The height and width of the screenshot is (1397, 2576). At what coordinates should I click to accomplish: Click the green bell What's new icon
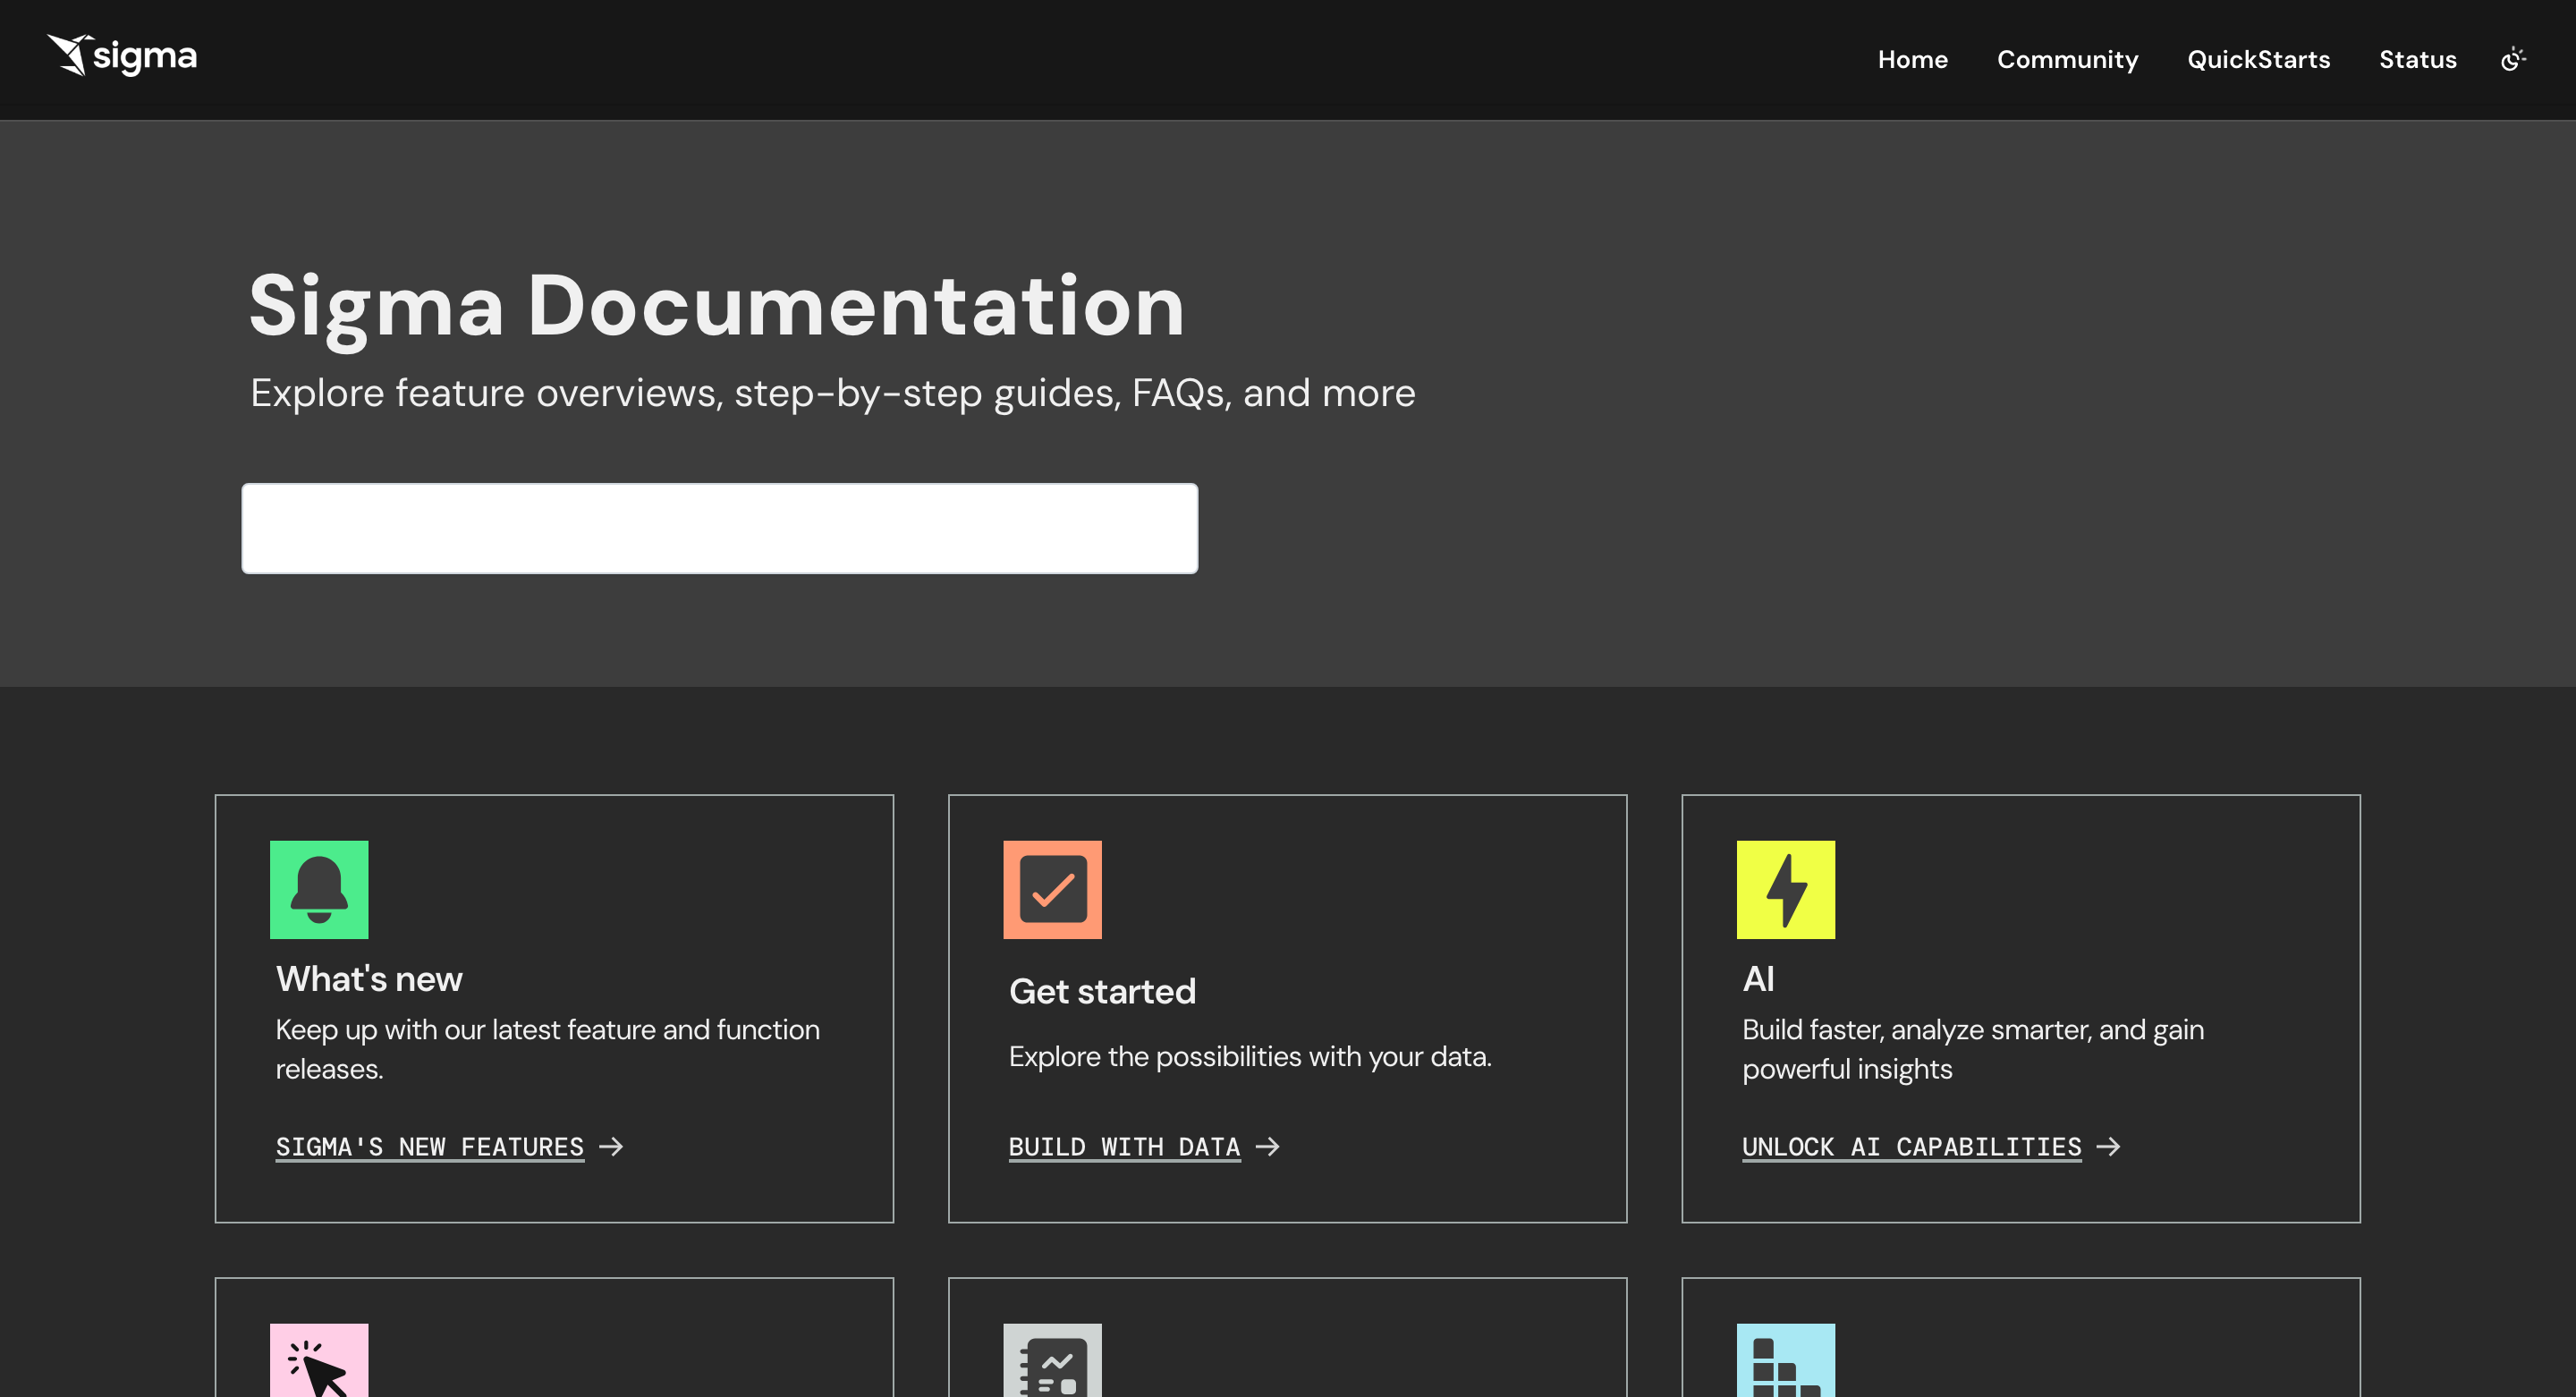click(319, 889)
